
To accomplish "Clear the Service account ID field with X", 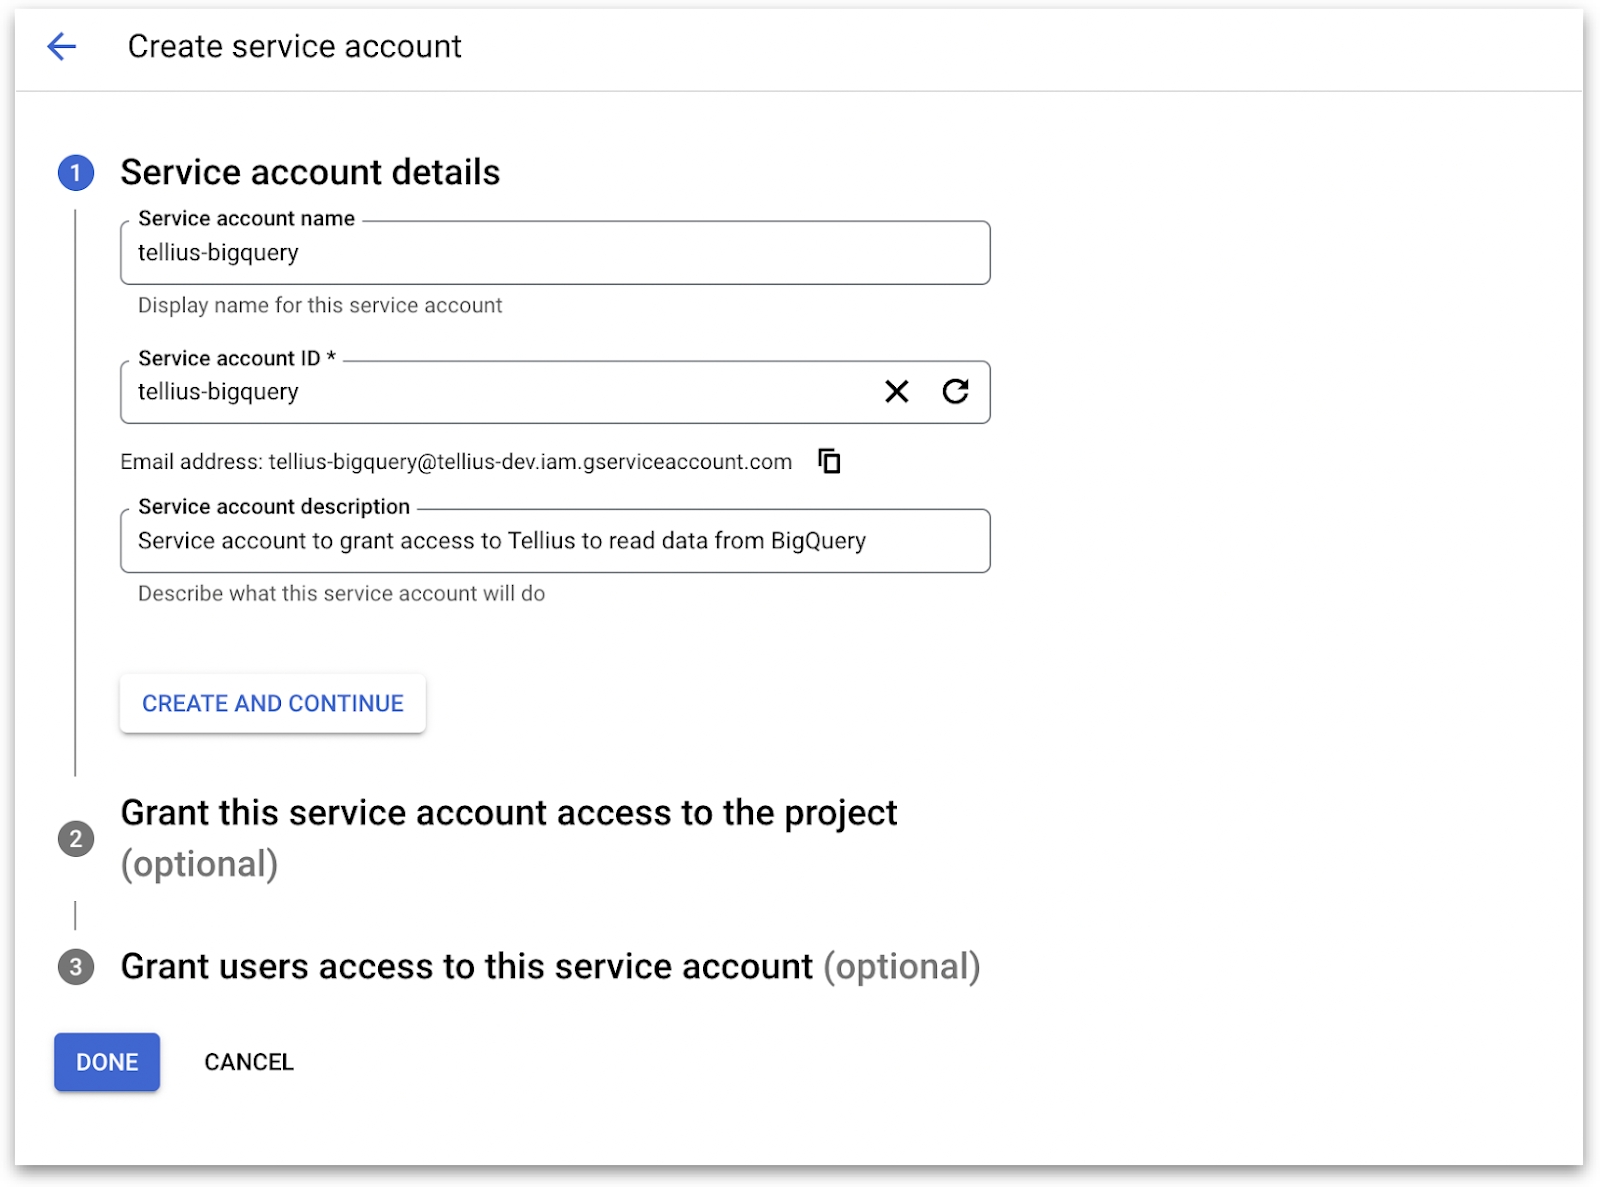I will 896,392.
